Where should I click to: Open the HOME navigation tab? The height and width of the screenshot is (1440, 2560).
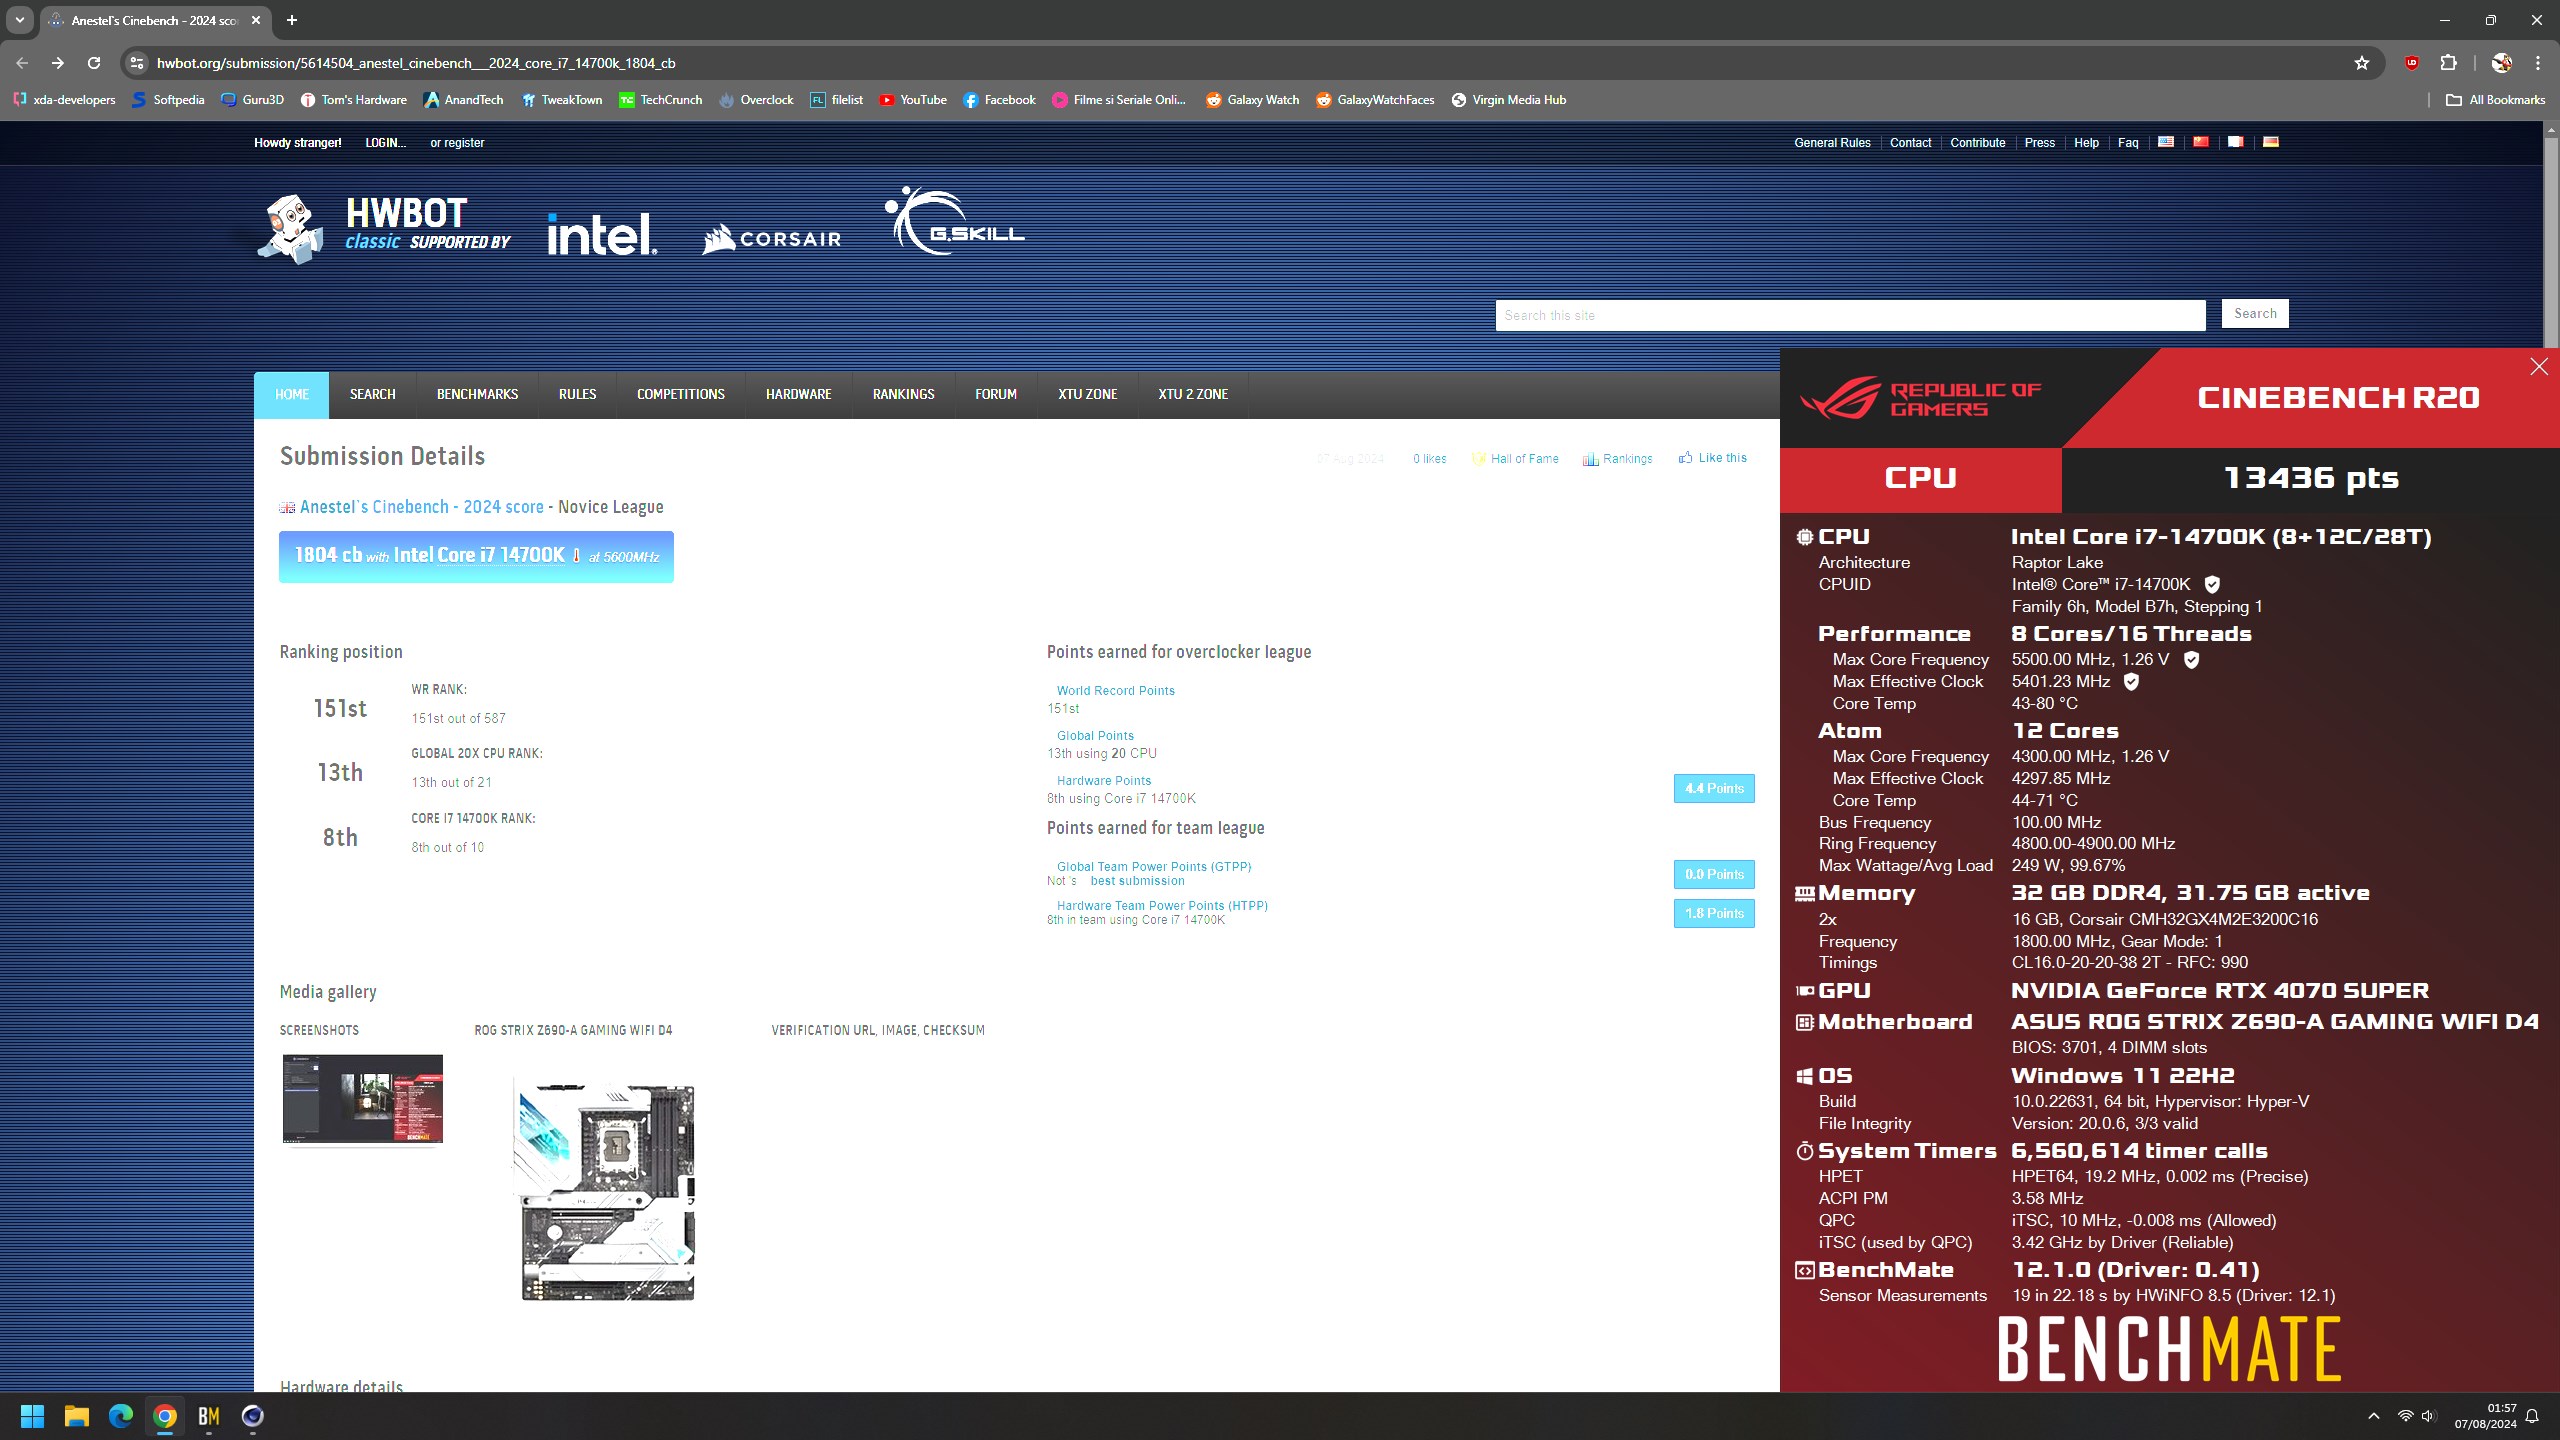[x=292, y=394]
